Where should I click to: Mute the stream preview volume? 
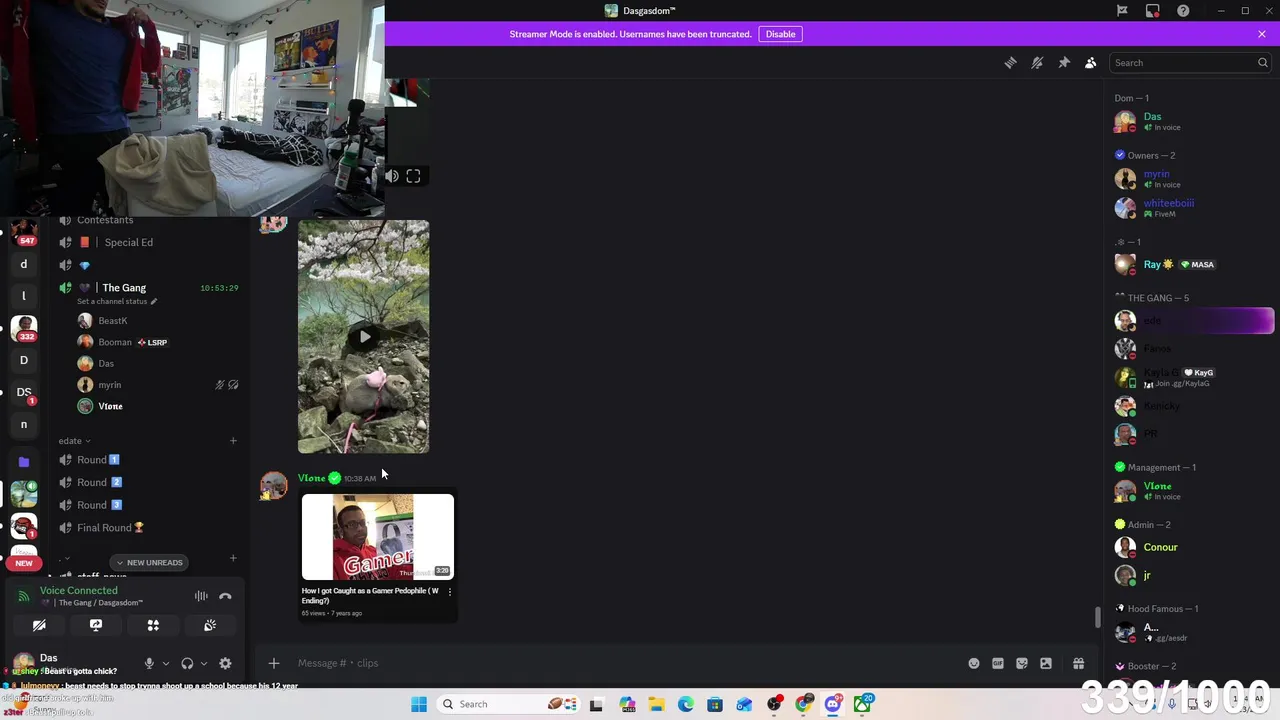(x=391, y=176)
